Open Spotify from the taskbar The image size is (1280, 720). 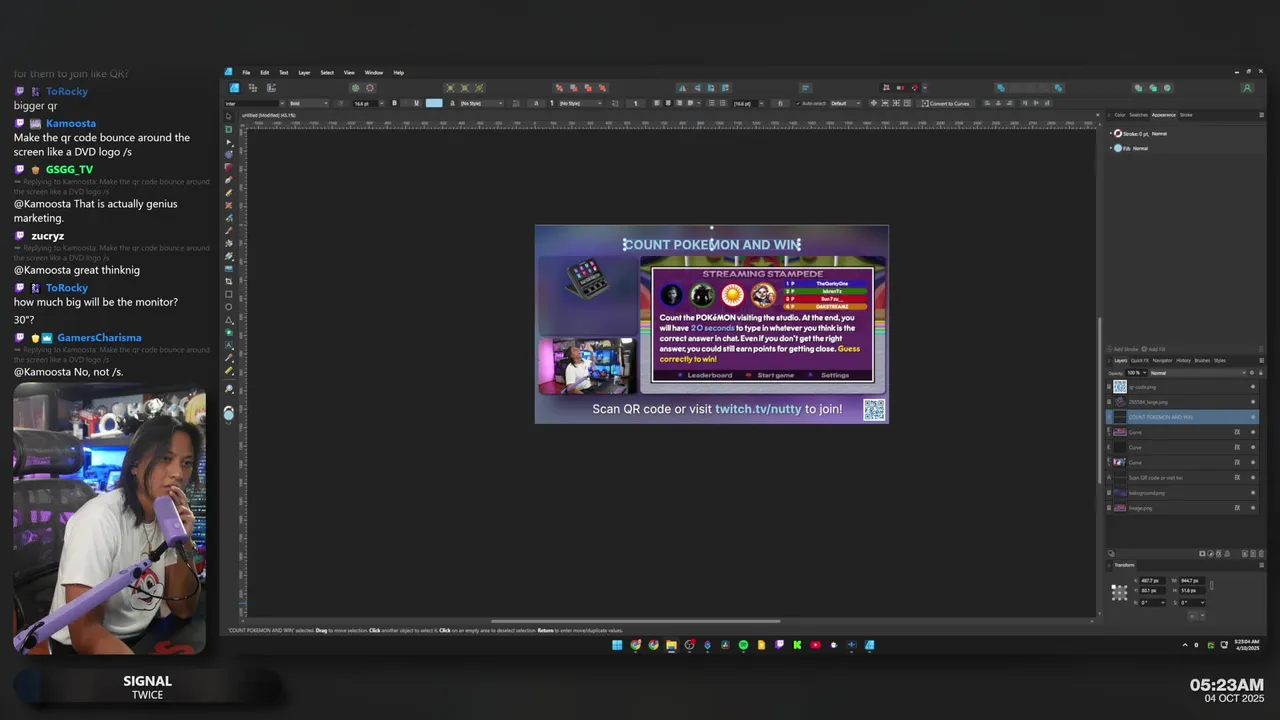pyautogui.click(x=743, y=645)
